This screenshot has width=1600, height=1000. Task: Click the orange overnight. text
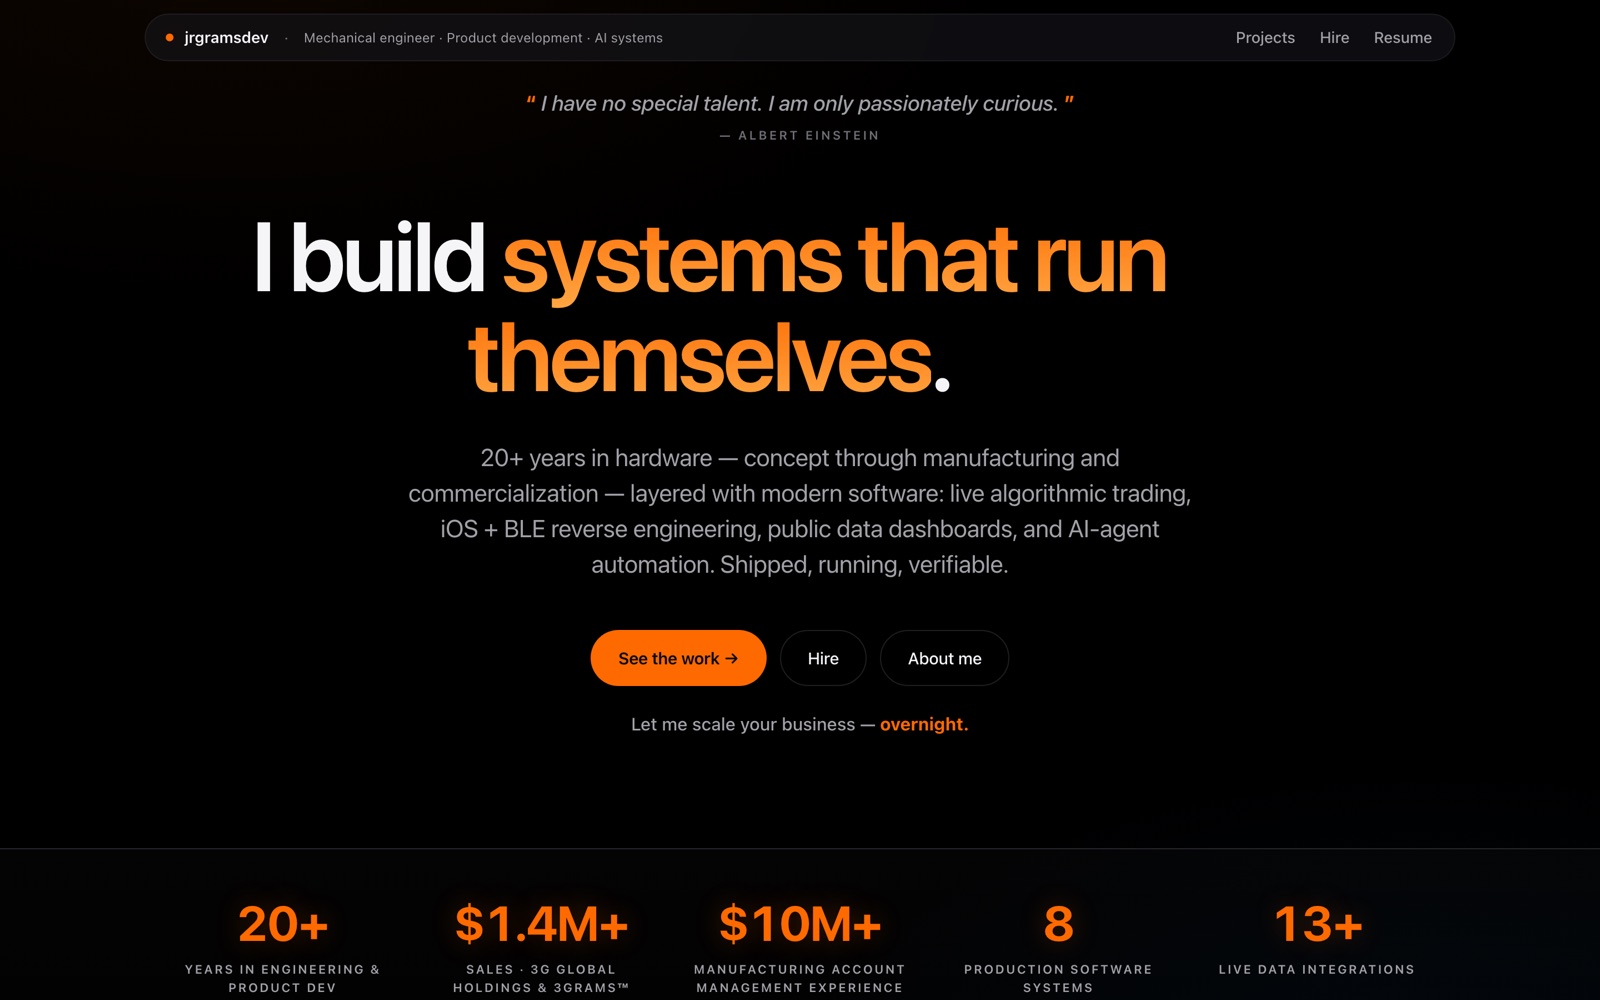(x=924, y=724)
